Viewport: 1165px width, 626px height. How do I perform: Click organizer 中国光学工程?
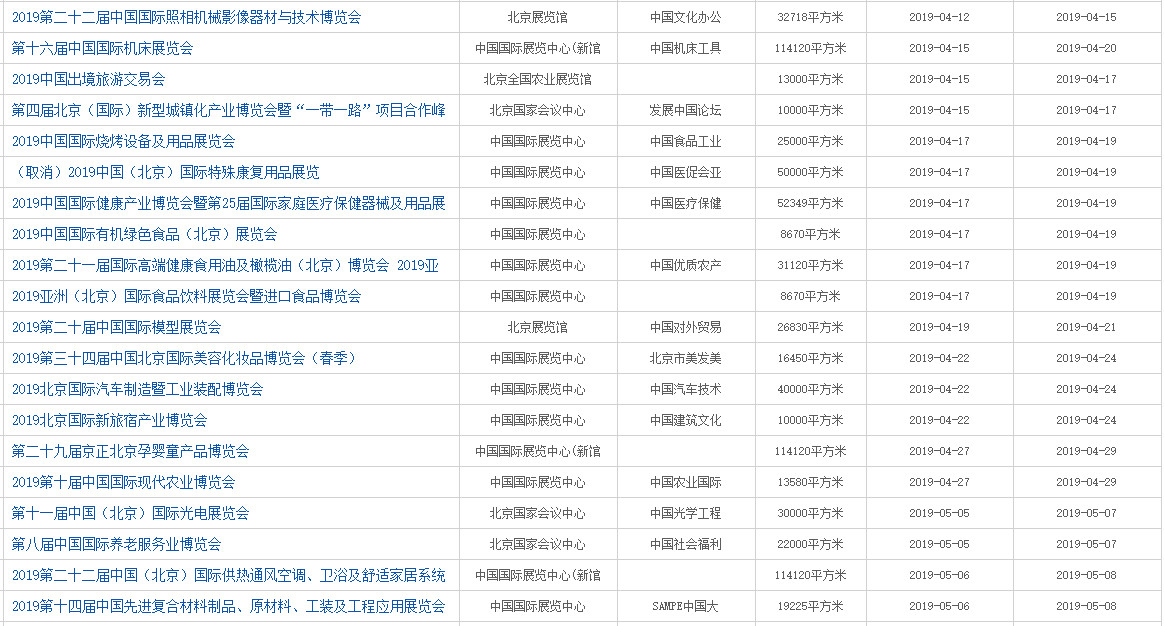[x=685, y=514]
